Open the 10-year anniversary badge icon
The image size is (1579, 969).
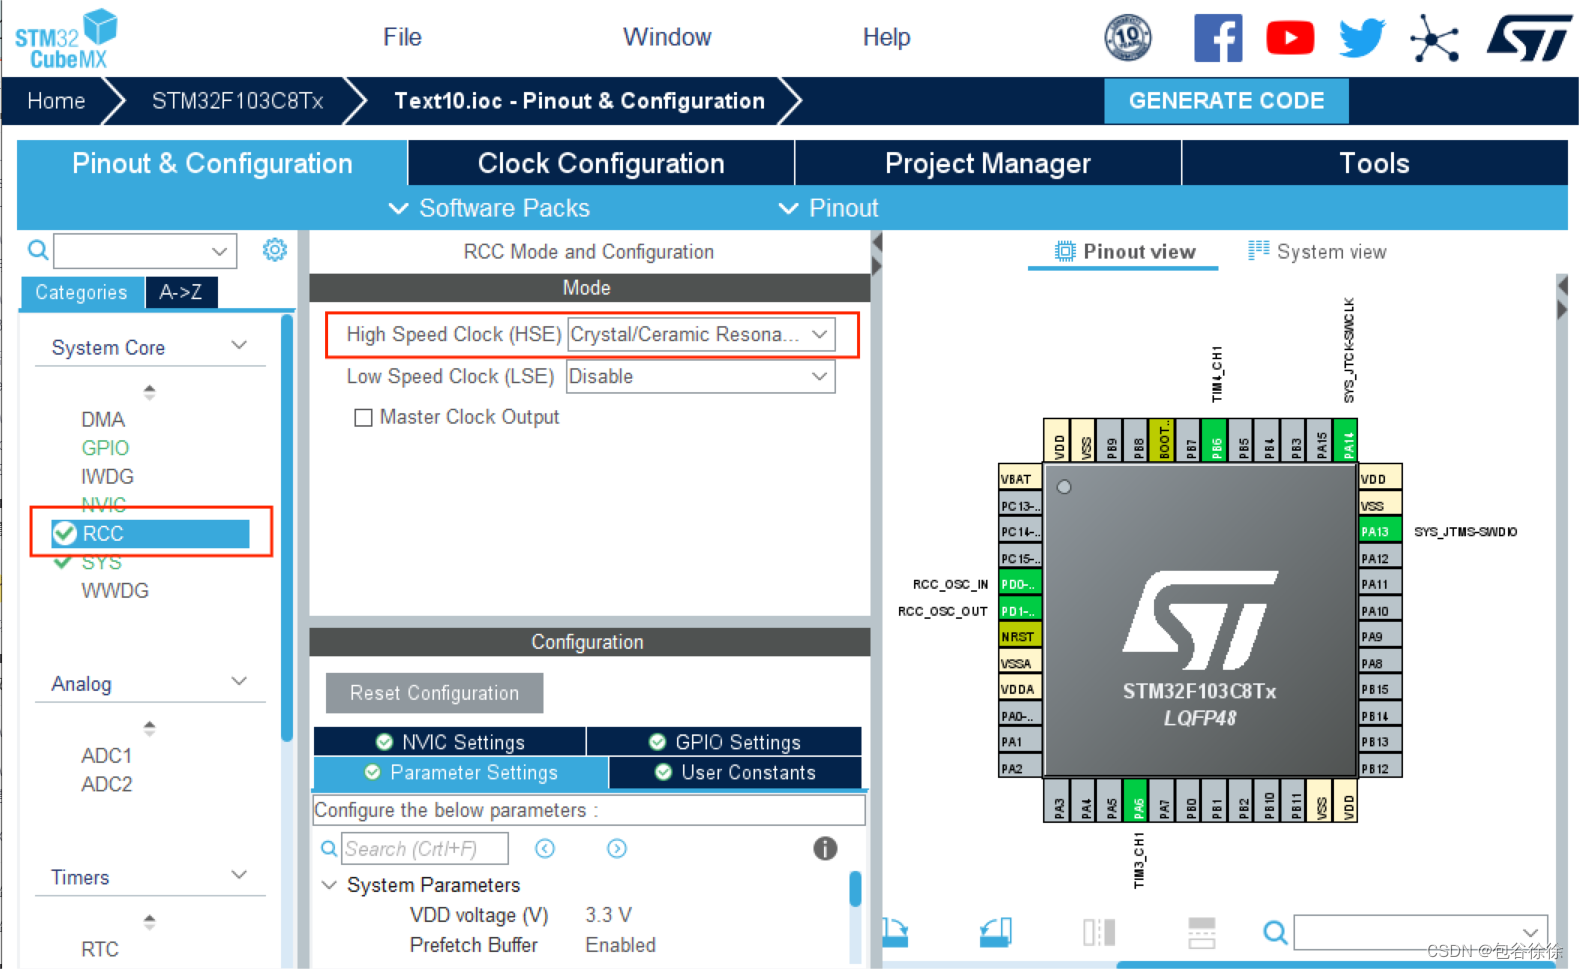(1127, 38)
